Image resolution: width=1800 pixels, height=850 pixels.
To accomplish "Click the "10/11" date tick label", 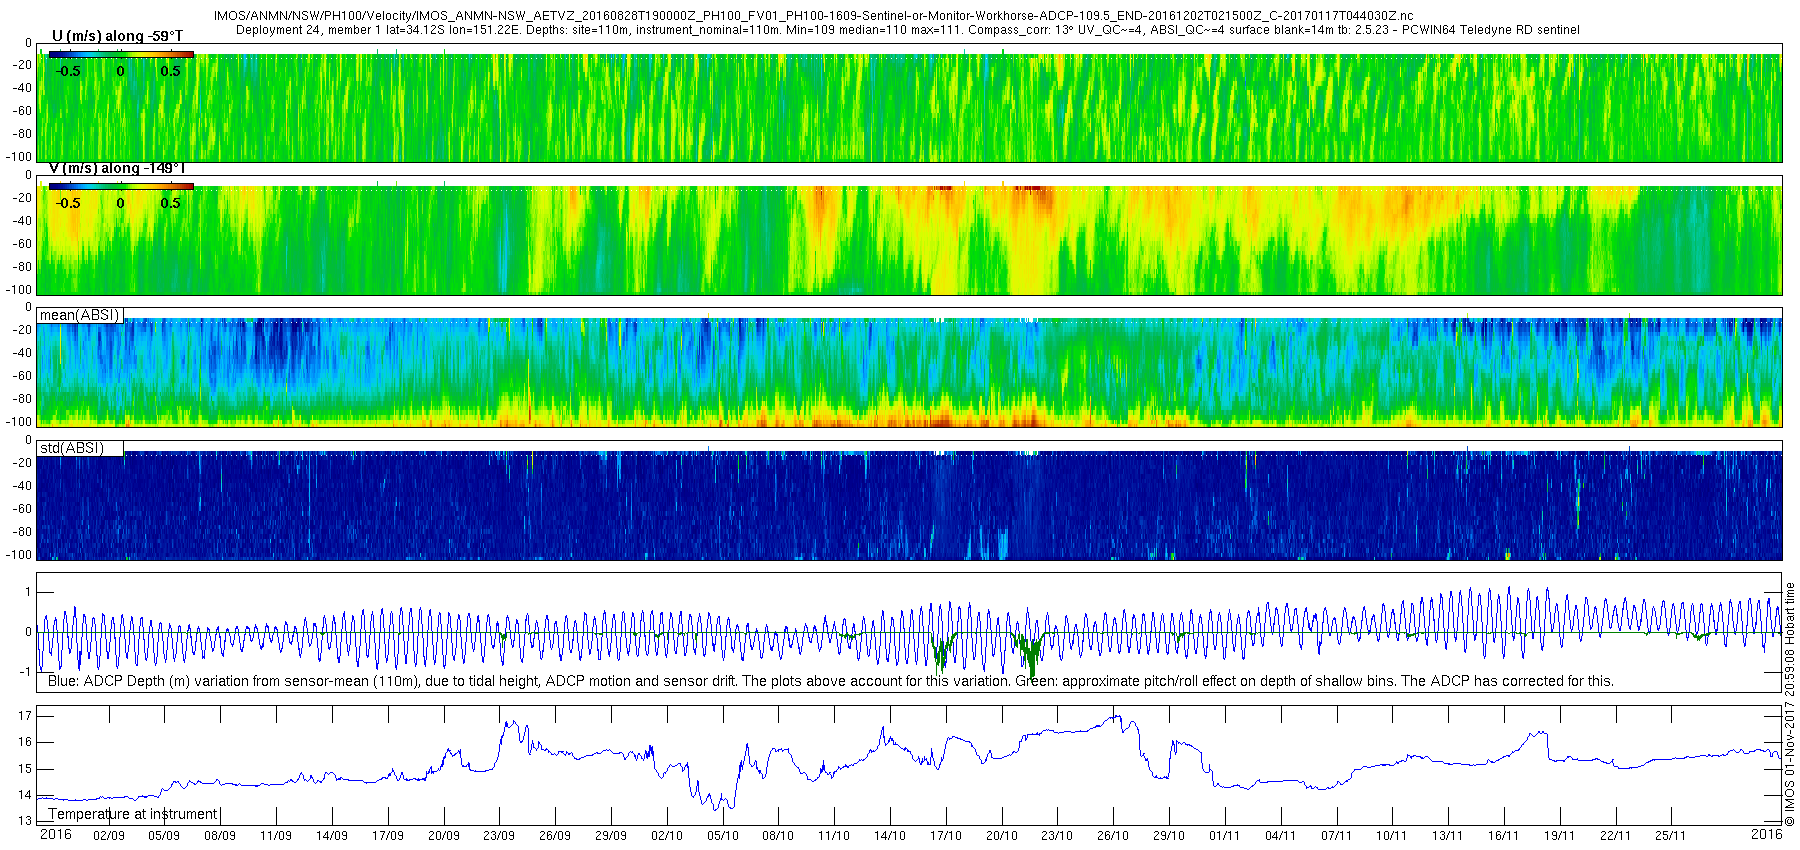I will [1392, 836].
